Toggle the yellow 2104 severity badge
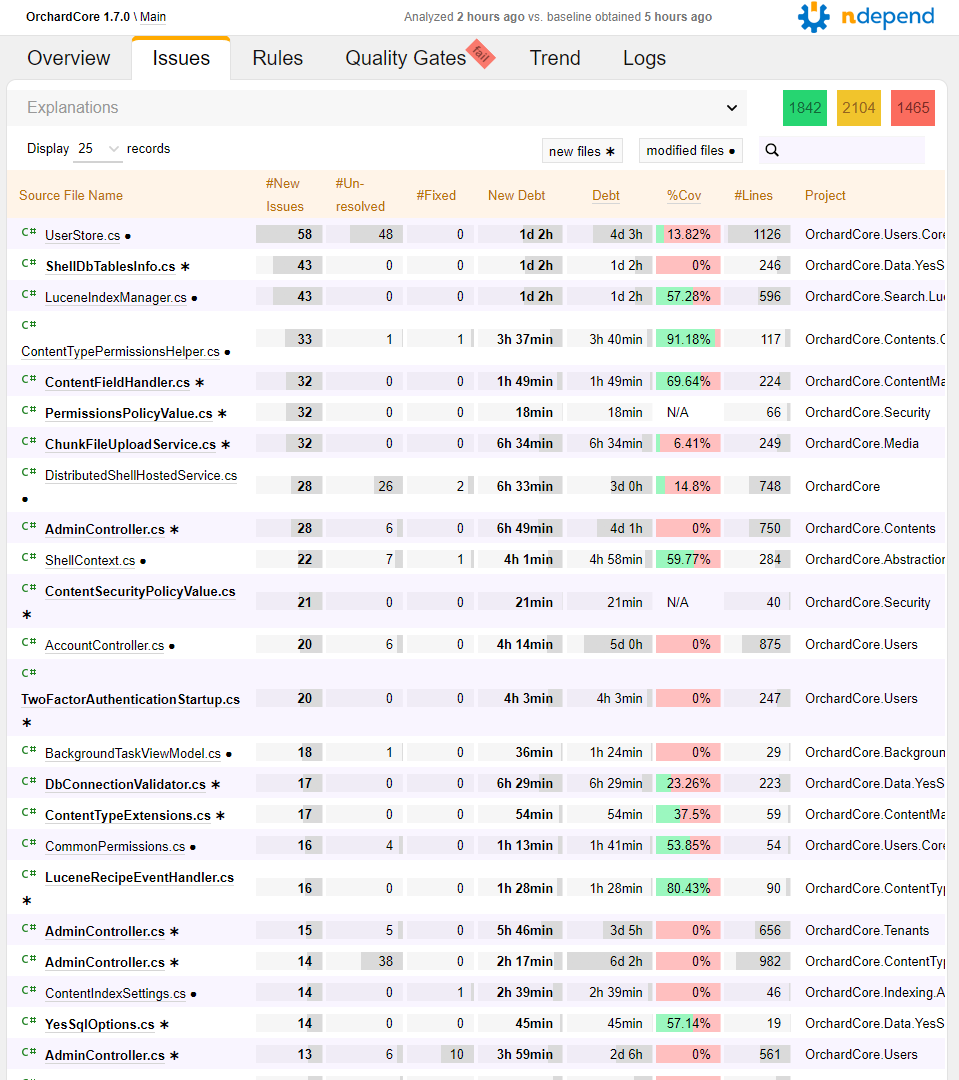This screenshot has height=1080, width=959. coord(858,107)
